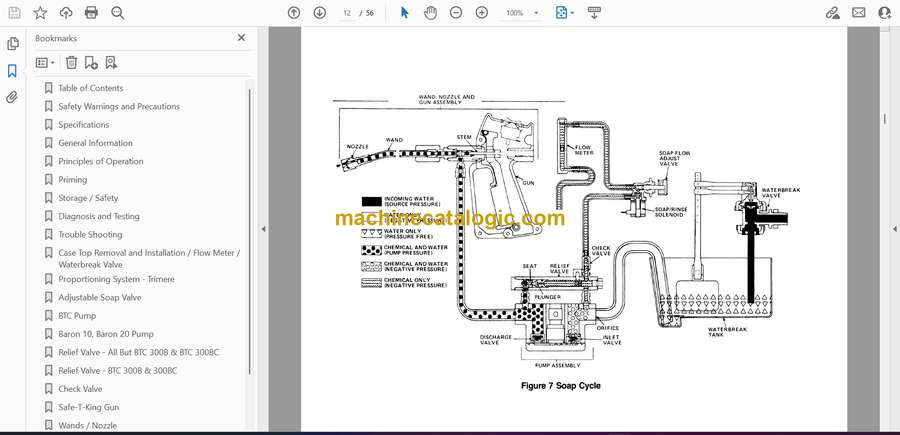Activate the Hand pan tool

(x=430, y=13)
